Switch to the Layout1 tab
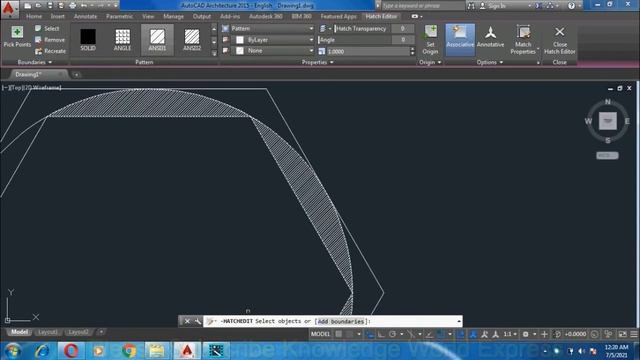 pos(47,332)
